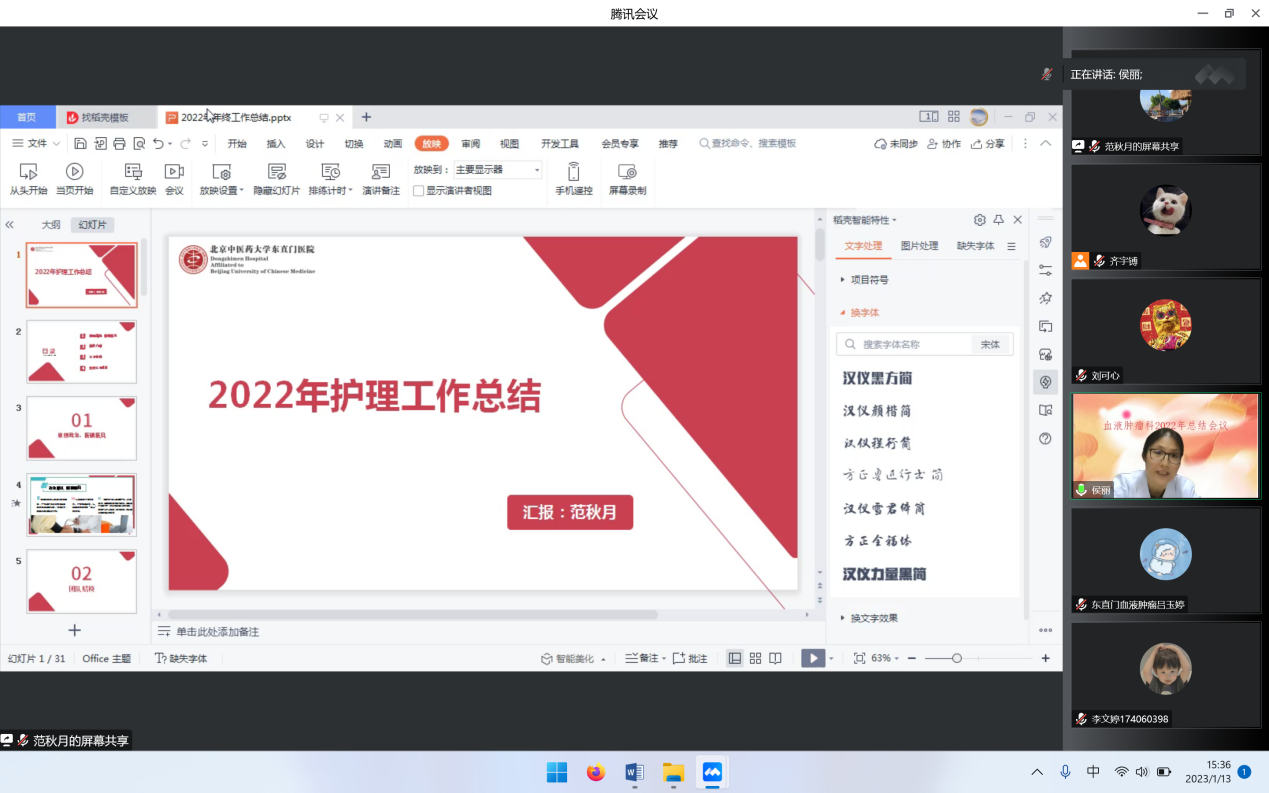Screen dimensions: 1269x793
Task: Click the rocket icon in right sidebar
Action: [x=1046, y=242]
